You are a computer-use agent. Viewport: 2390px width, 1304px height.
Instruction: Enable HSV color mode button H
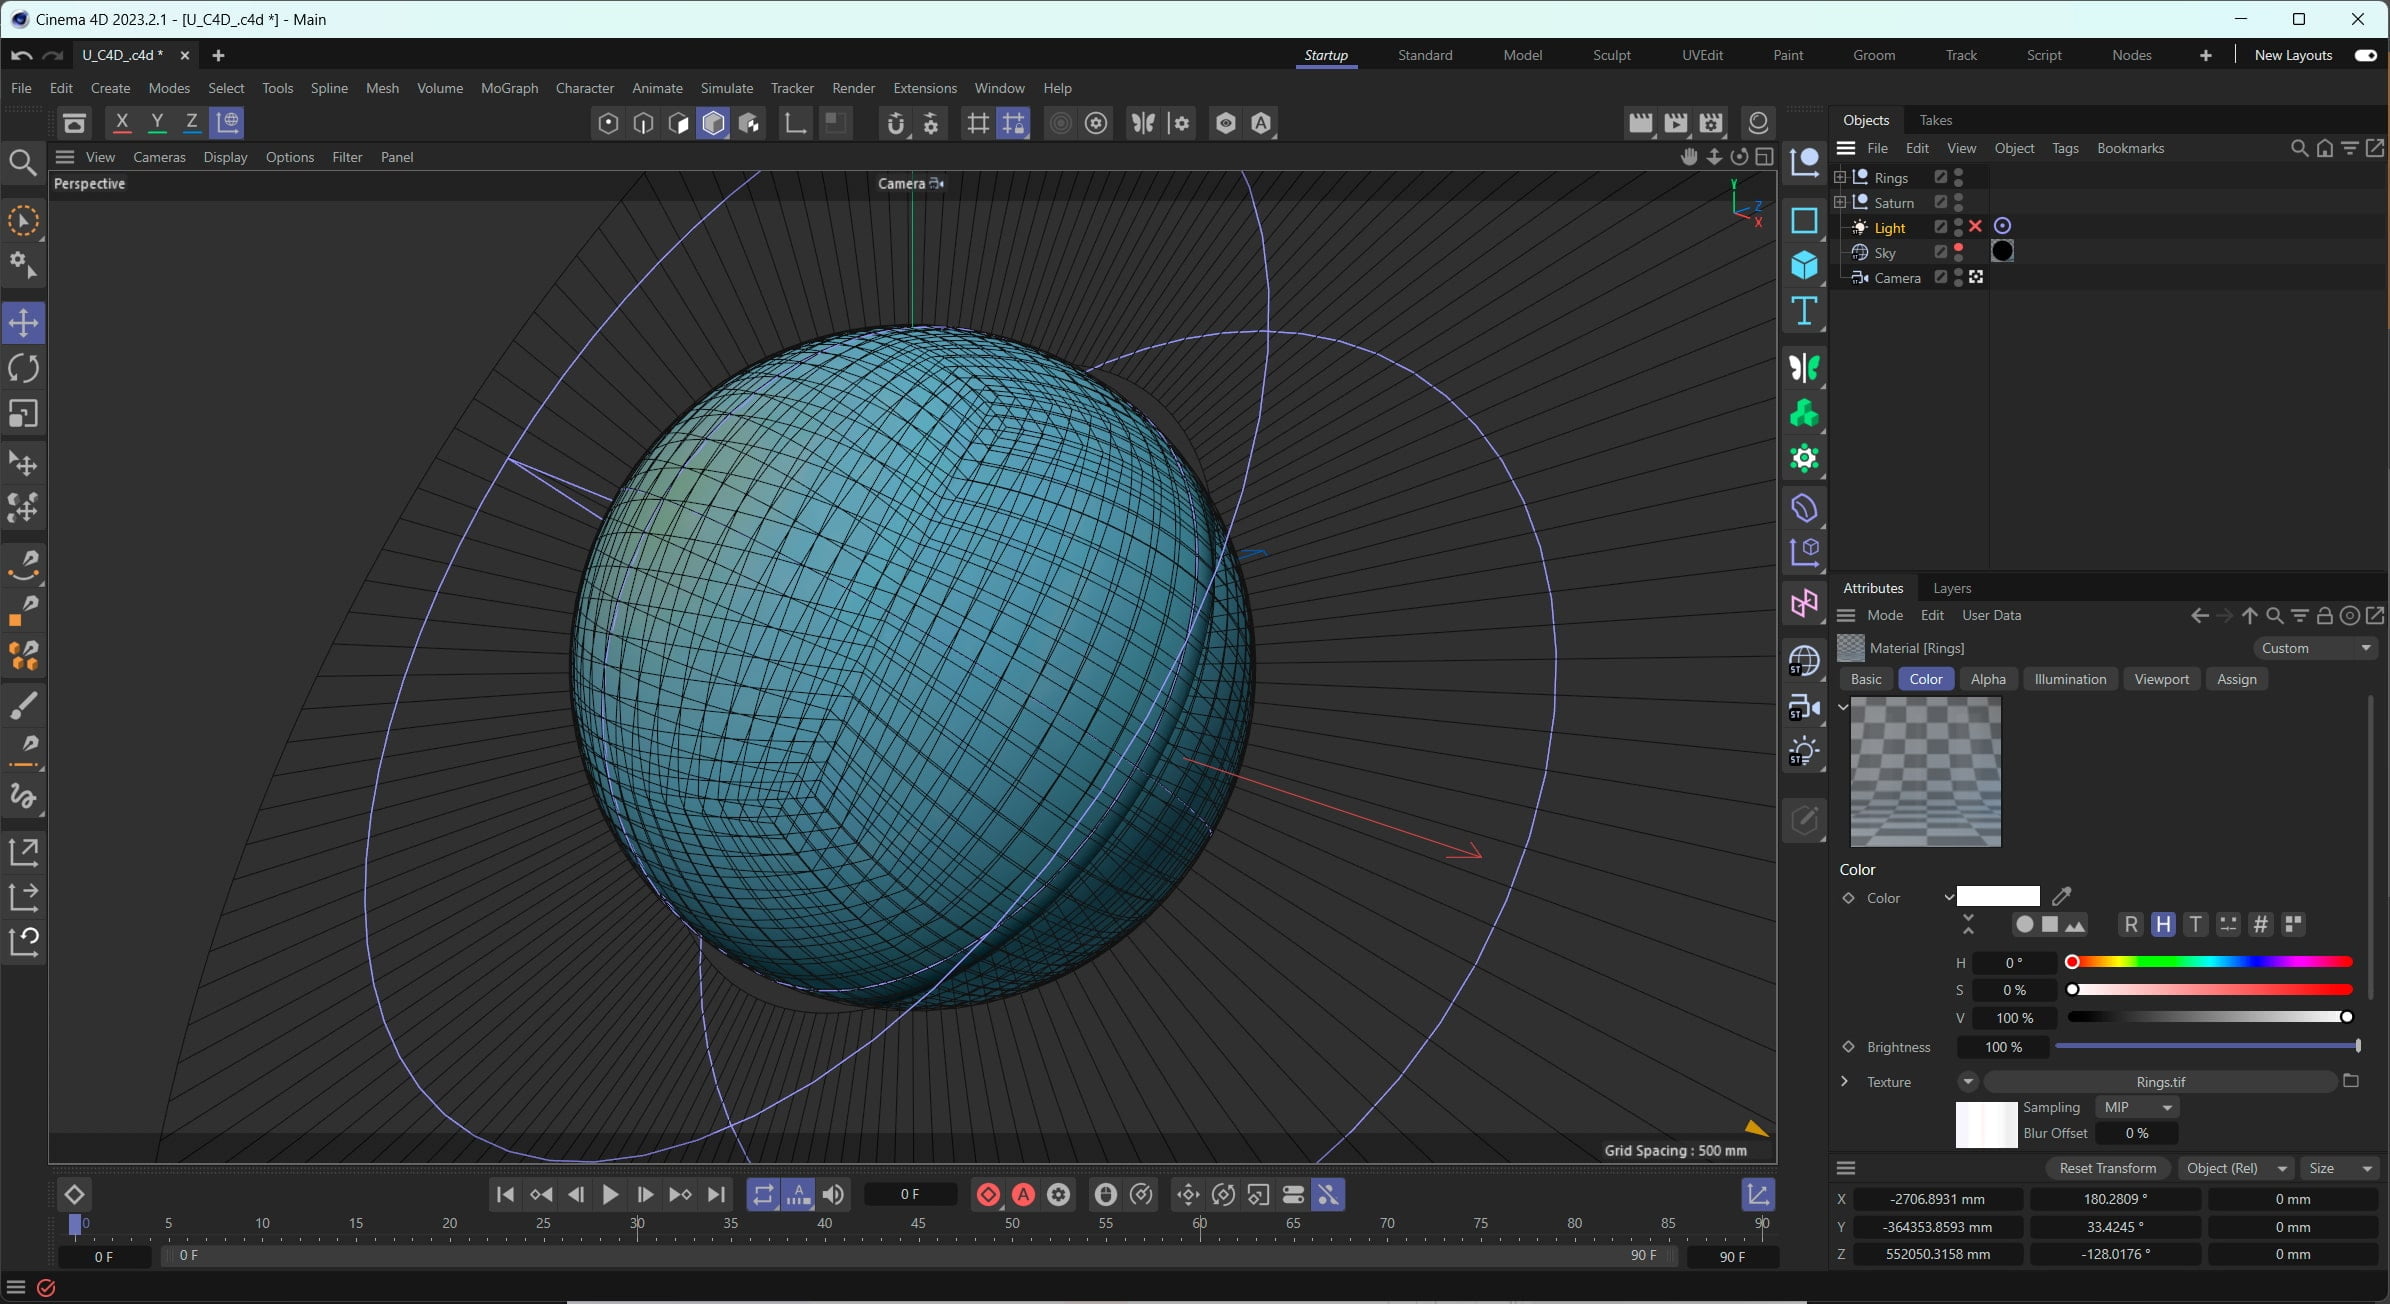[2163, 924]
